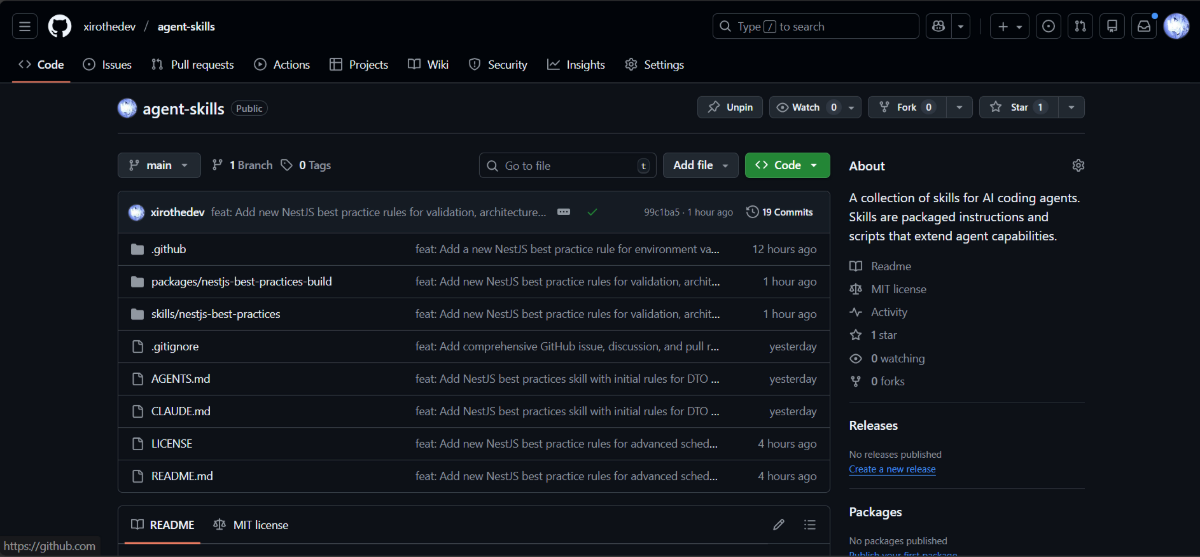Image resolution: width=1200 pixels, height=557 pixels.
Task: Star the agent-skills repository
Action: click(x=1018, y=107)
